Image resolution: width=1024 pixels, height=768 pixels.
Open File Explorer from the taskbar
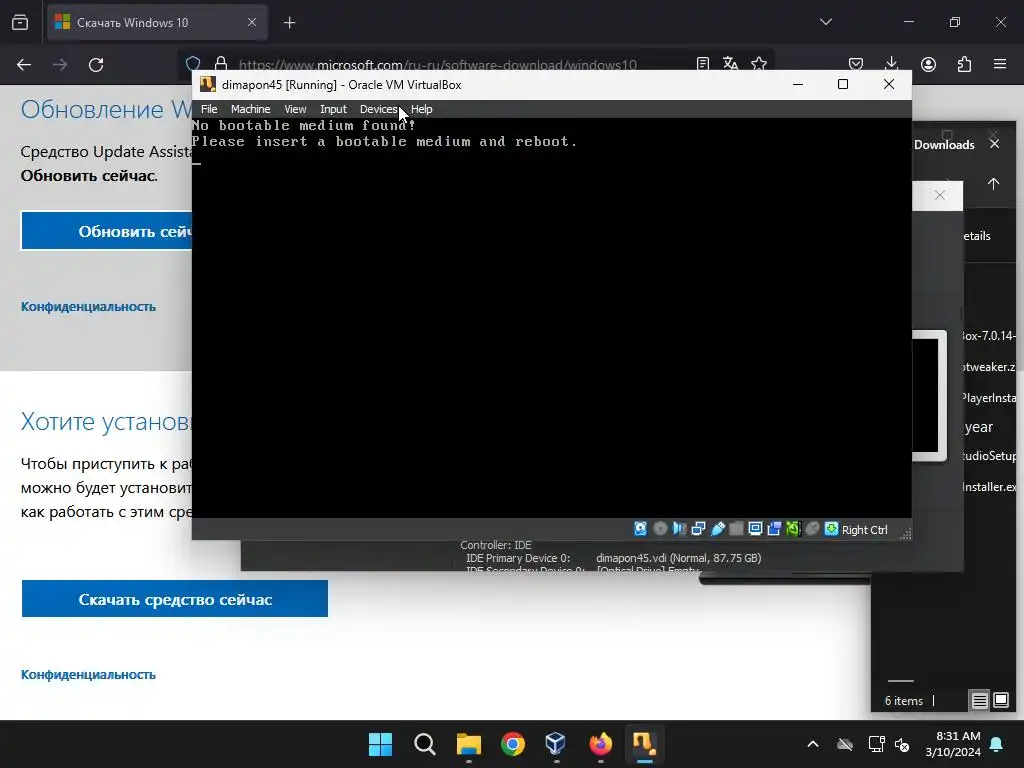pos(468,744)
